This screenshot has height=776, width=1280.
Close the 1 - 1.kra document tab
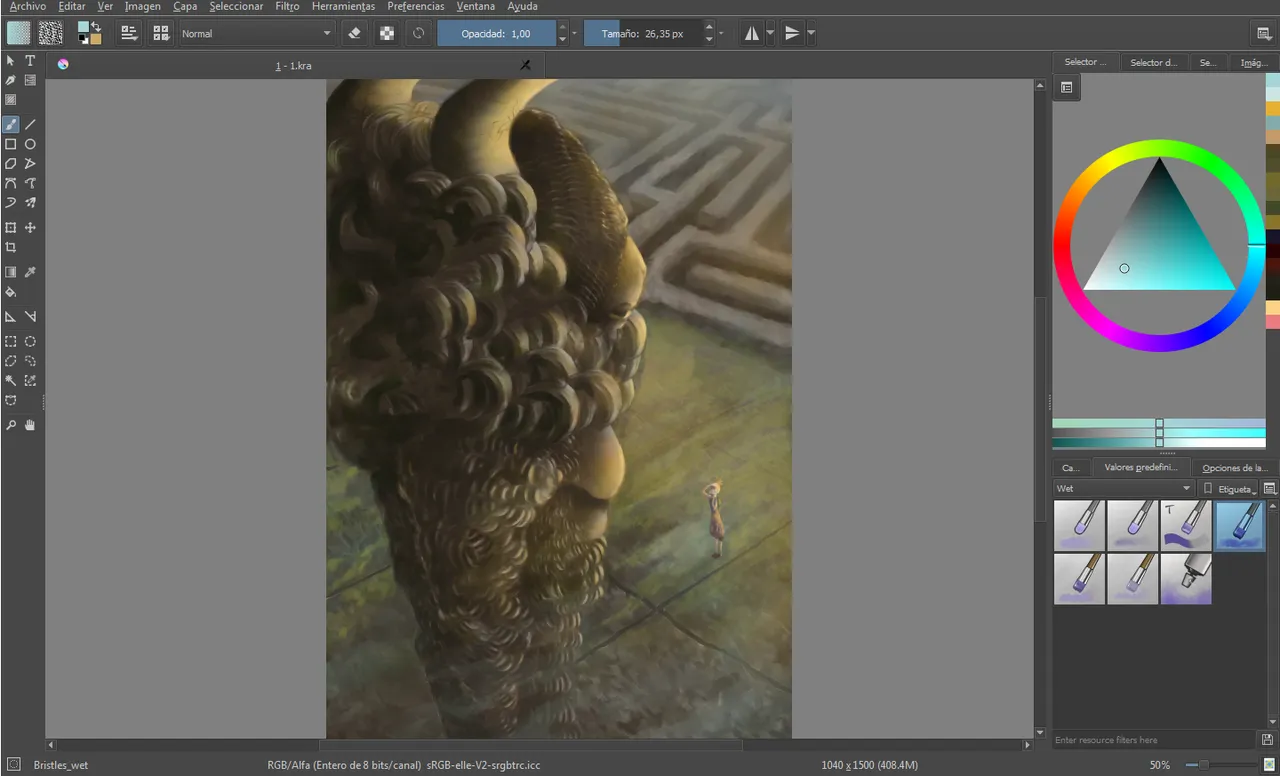tap(526, 65)
